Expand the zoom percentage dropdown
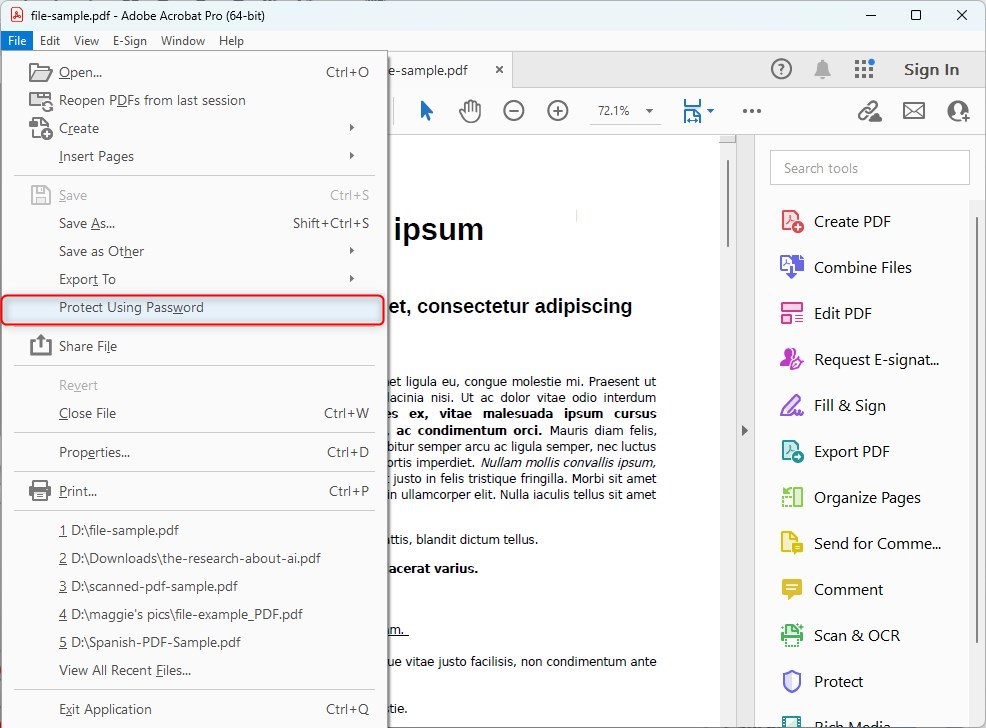 click(x=649, y=111)
